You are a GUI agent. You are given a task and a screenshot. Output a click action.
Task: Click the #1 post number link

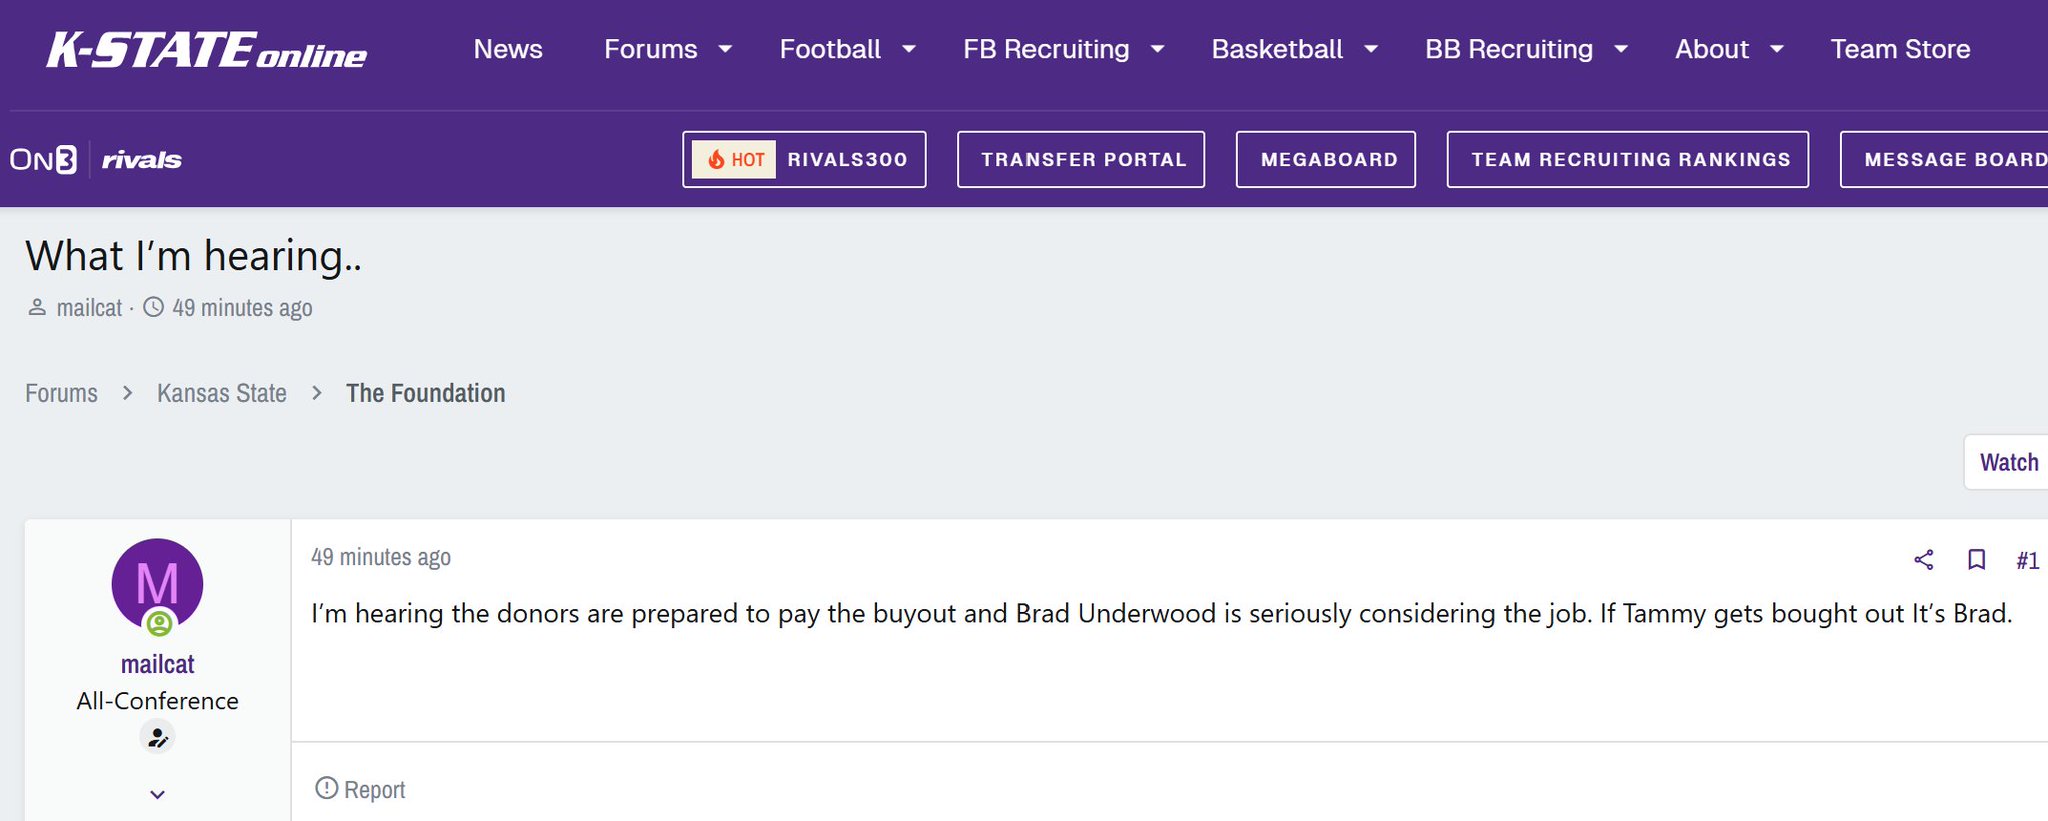tap(2027, 561)
